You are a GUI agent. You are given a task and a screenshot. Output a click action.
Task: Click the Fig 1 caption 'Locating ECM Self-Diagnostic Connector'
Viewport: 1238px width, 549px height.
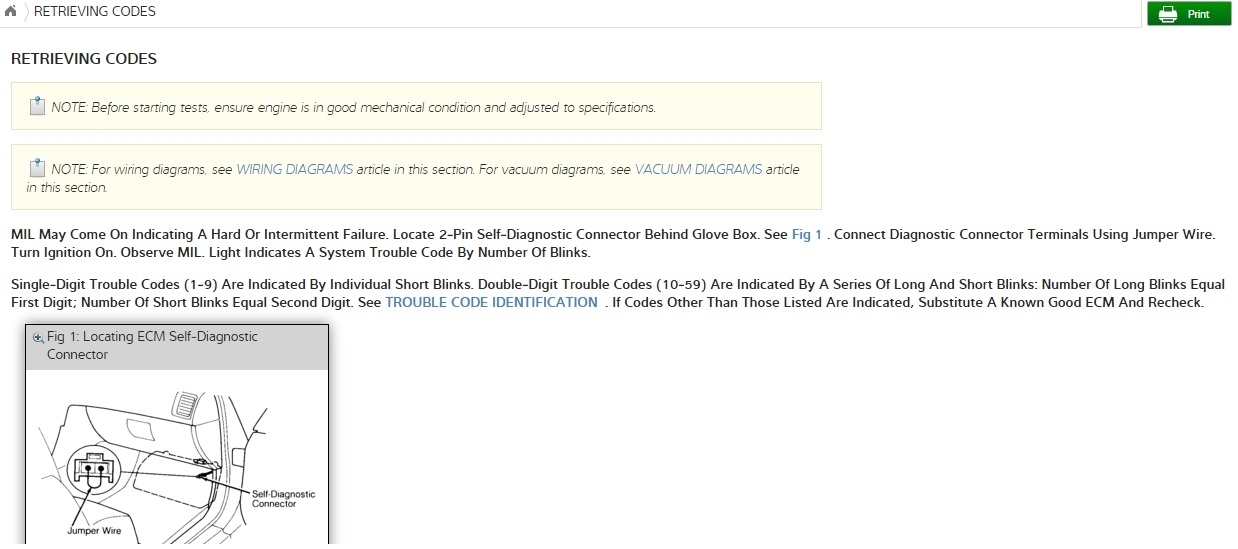[x=151, y=345]
